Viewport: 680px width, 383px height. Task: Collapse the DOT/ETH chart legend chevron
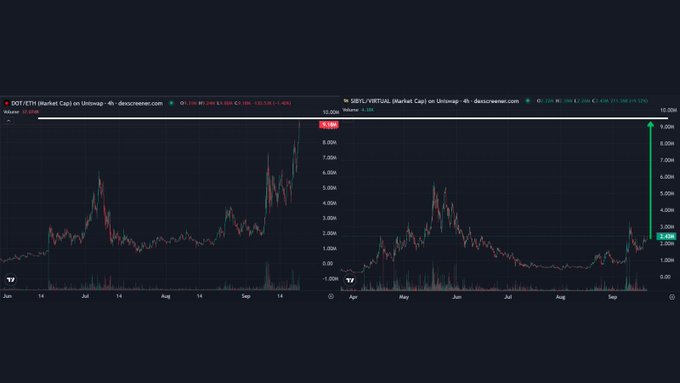click(x=8, y=121)
